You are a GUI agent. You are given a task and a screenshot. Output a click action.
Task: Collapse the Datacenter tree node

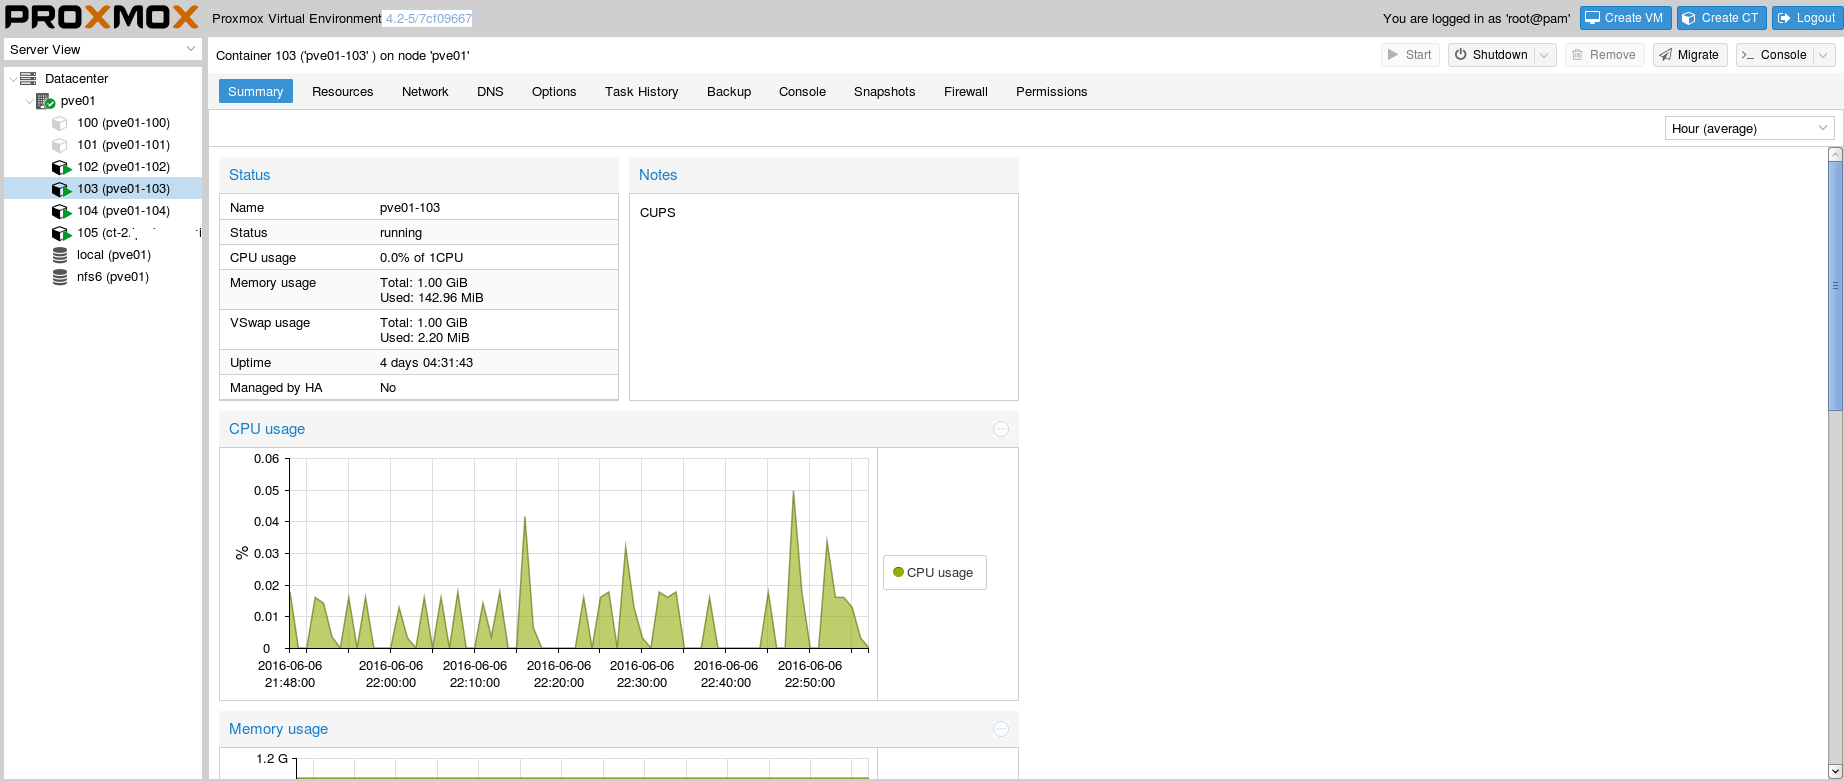click(12, 79)
